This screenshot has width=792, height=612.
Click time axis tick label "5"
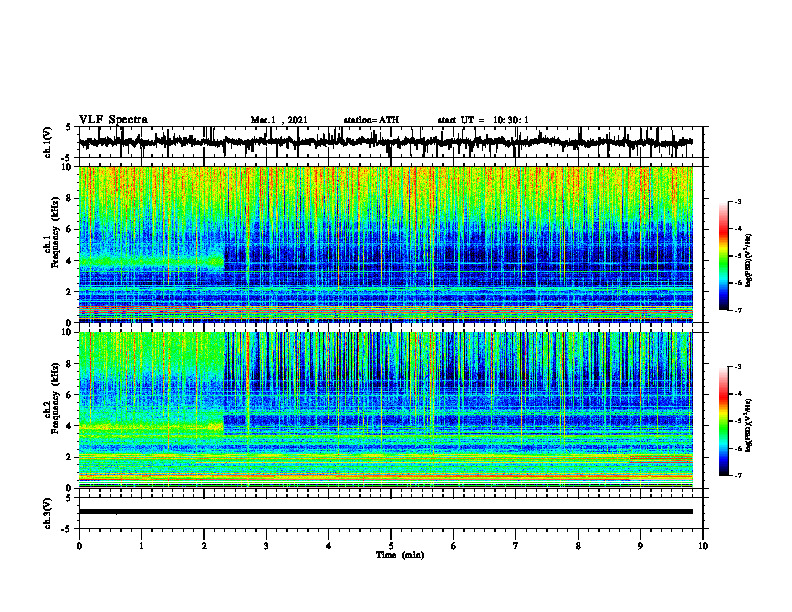391,546
